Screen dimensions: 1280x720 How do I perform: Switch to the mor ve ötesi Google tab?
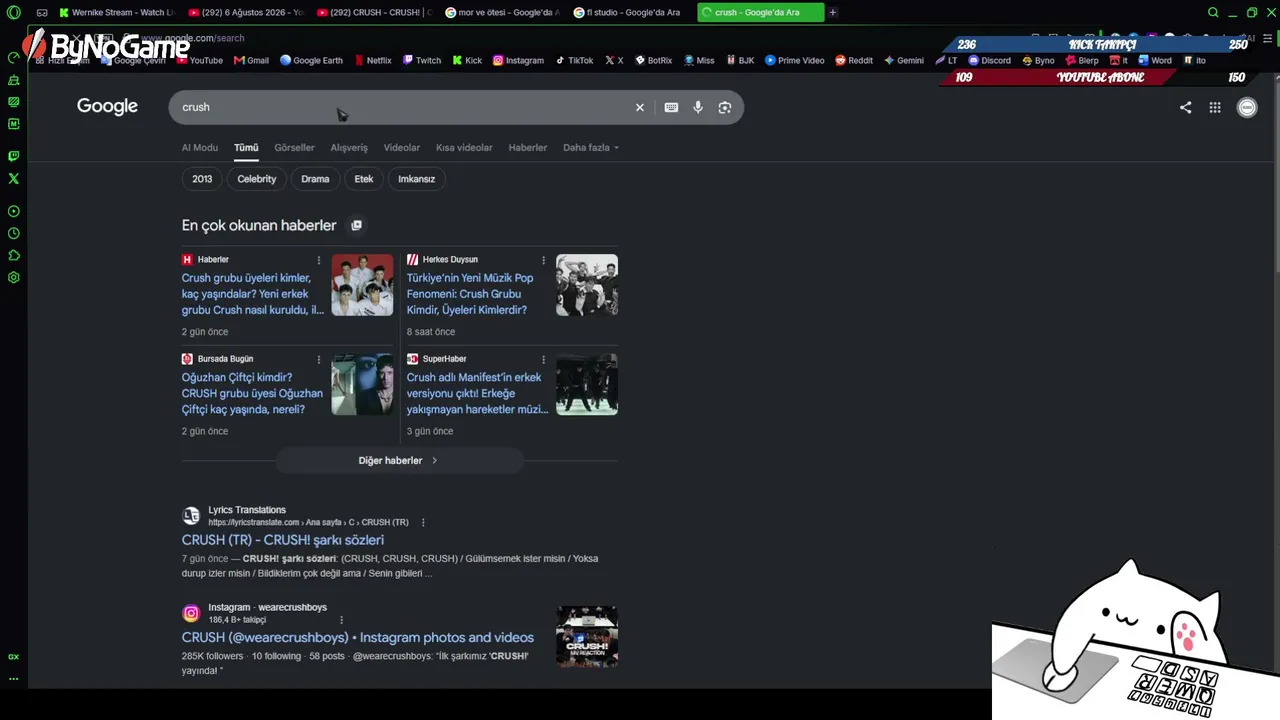pyautogui.click(x=503, y=12)
